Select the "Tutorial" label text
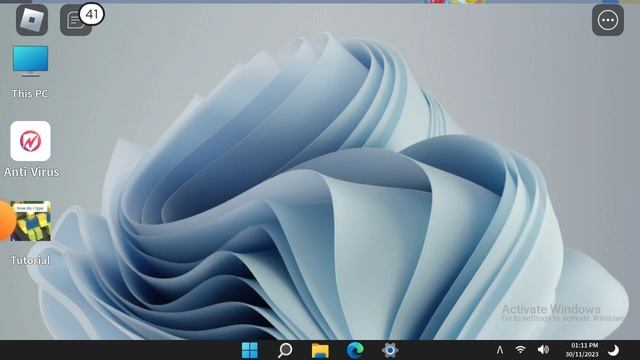 31,260
